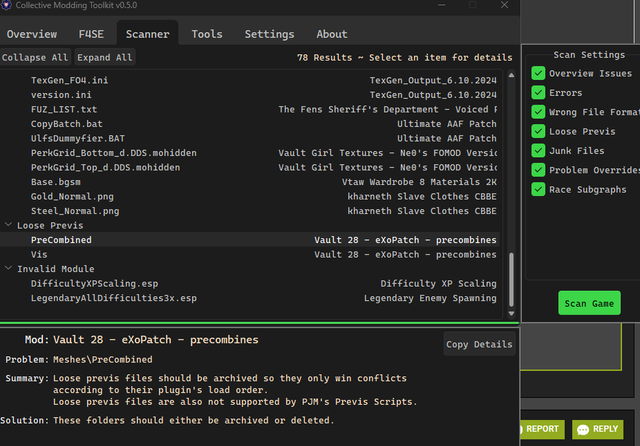
Task: Select the PreCombined row
Action: click(249, 240)
